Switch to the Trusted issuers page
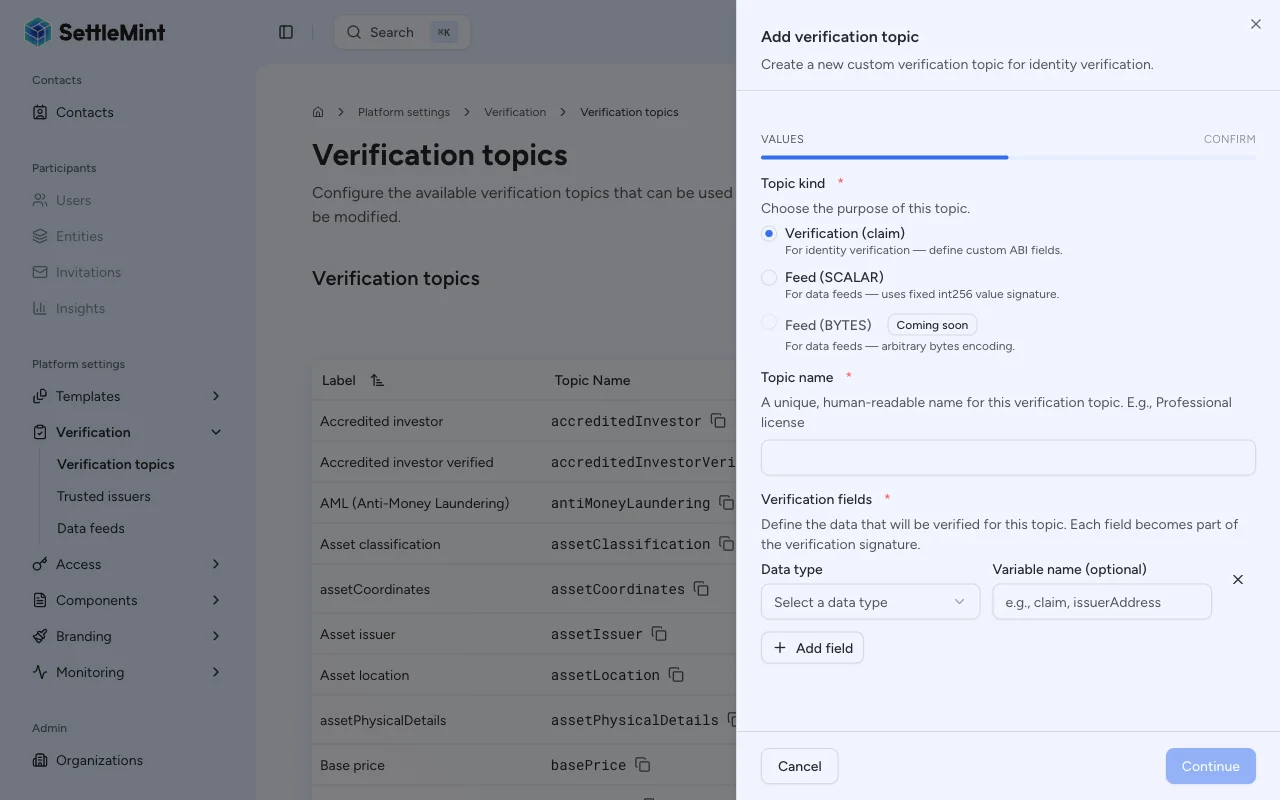The height and width of the screenshot is (800, 1280). (x=104, y=496)
